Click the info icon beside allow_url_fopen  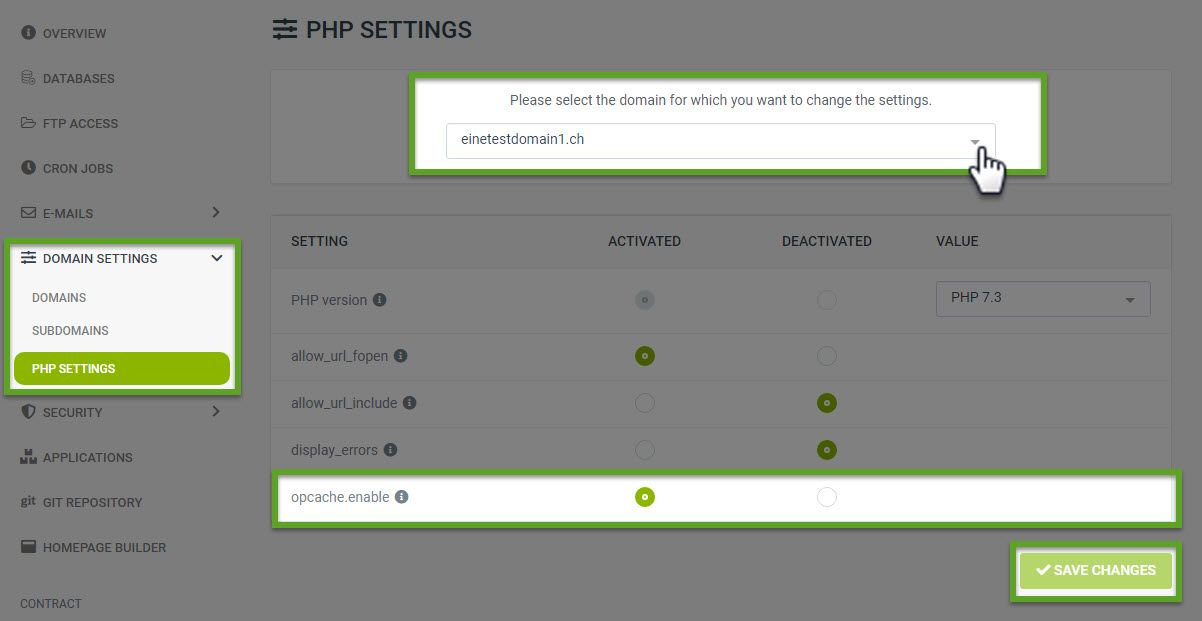point(401,356)
